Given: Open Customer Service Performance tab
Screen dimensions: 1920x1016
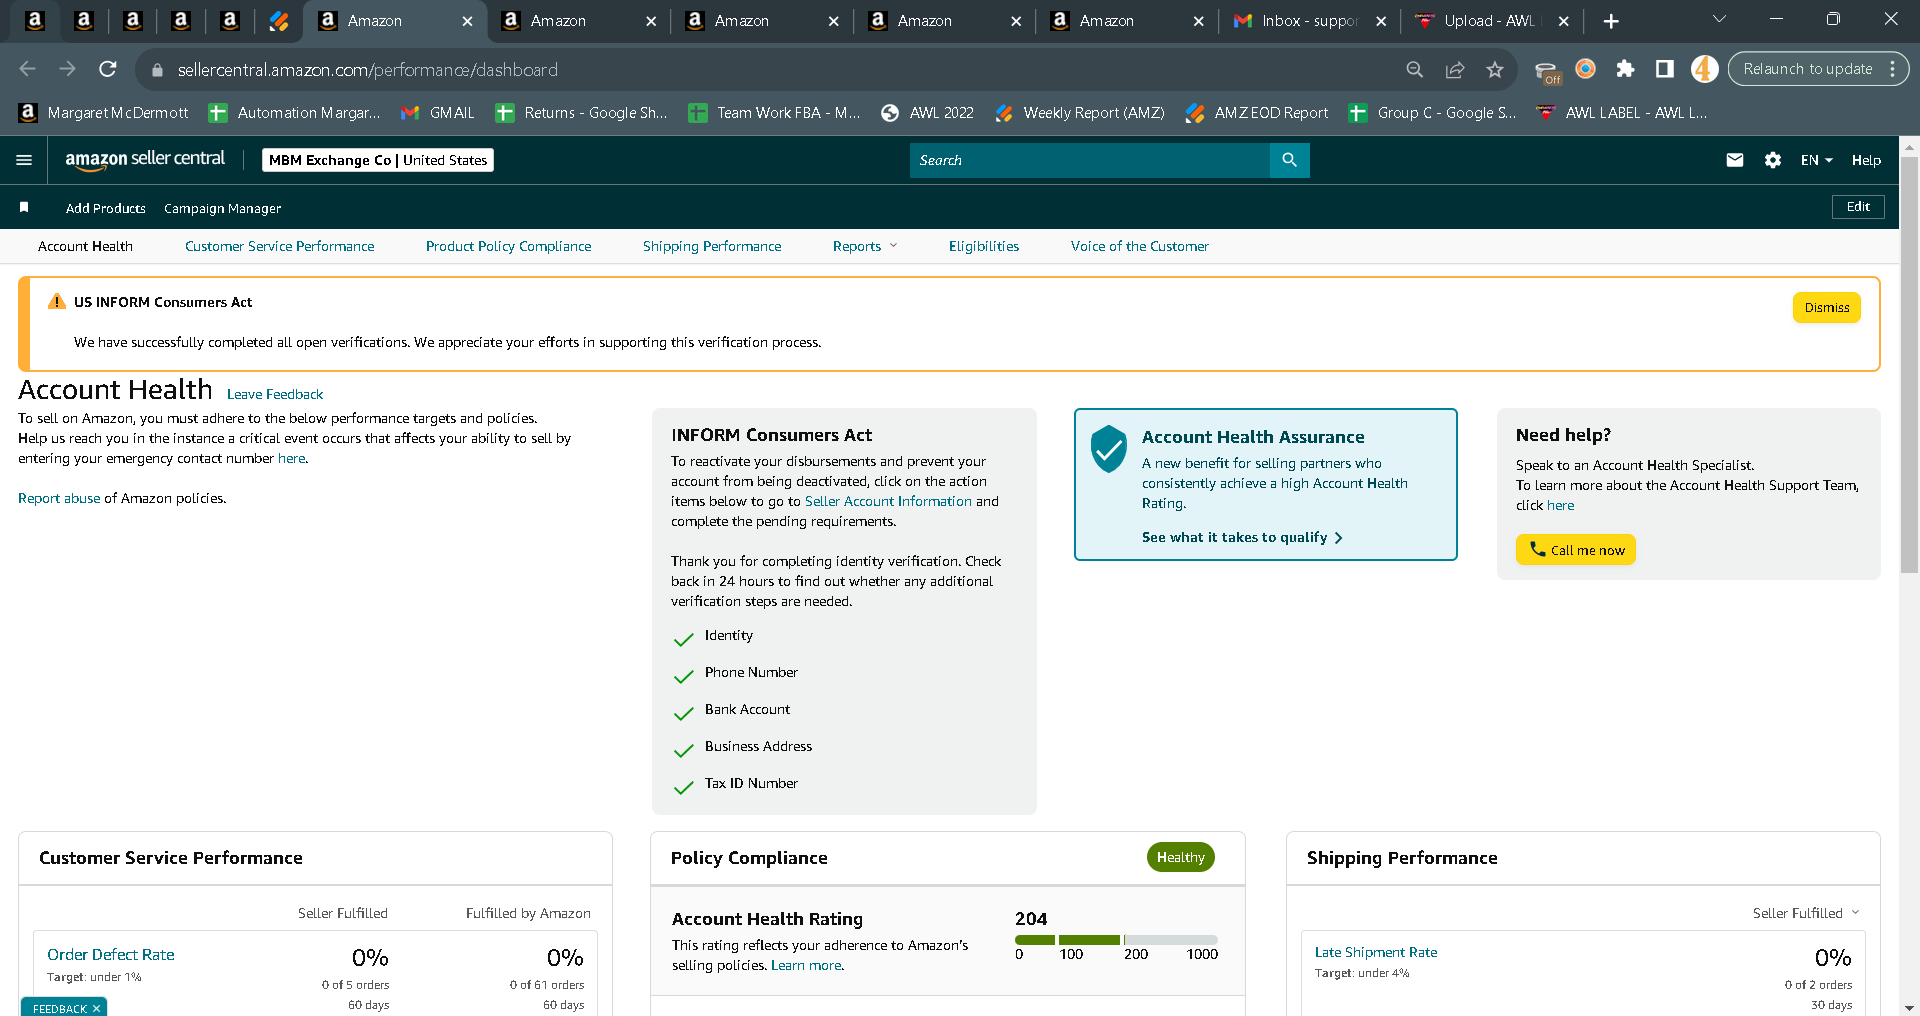Looking at the screenshot, I should point(280,246).
